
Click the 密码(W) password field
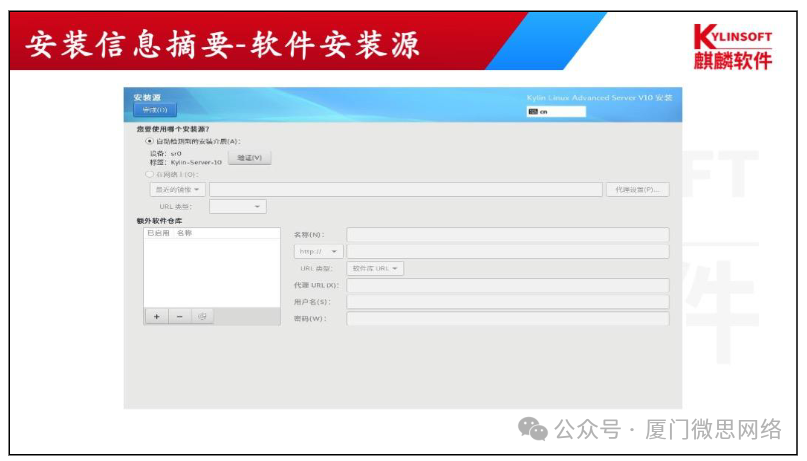click(x=508, y=318)
